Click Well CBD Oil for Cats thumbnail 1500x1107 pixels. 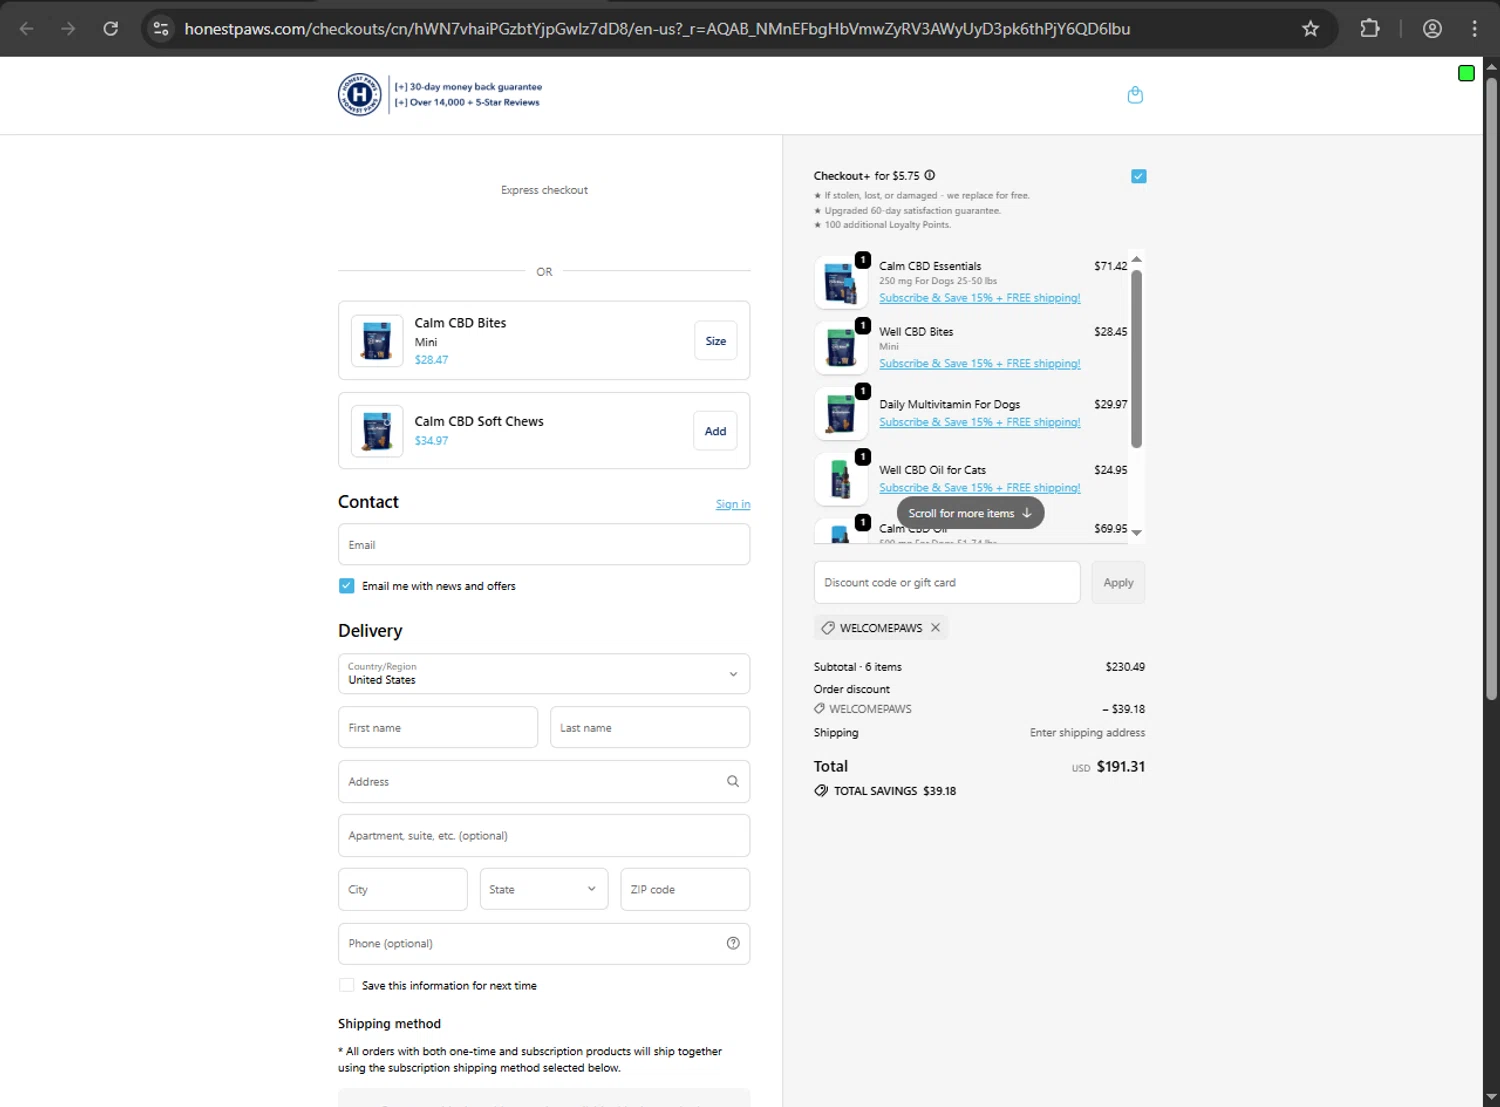pos(840,478)
